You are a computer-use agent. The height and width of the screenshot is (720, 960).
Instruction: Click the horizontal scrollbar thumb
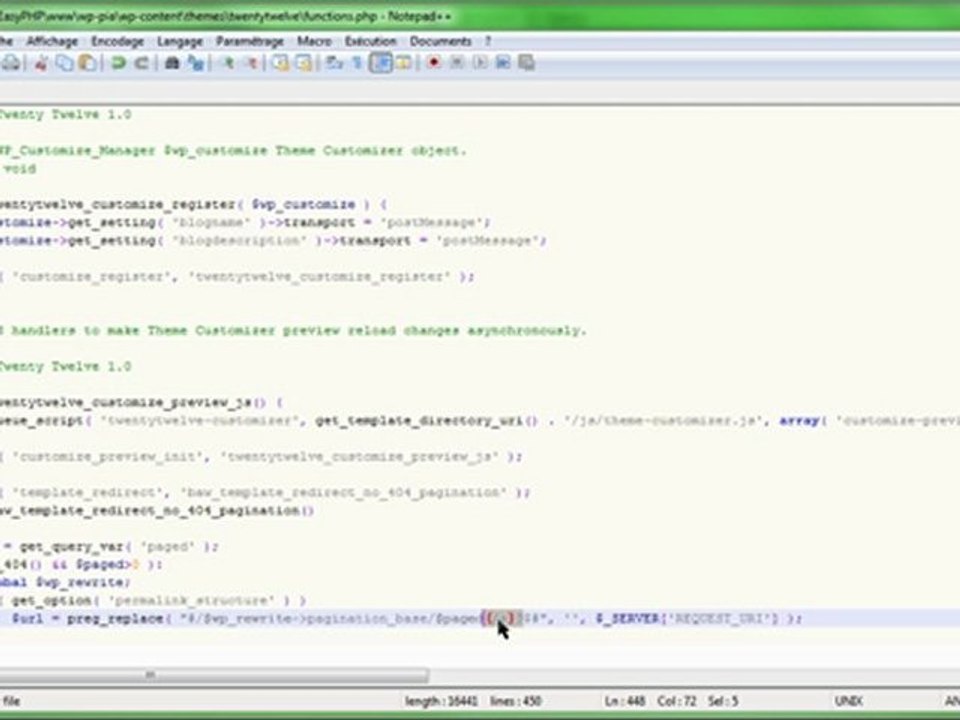coord(214,675)
